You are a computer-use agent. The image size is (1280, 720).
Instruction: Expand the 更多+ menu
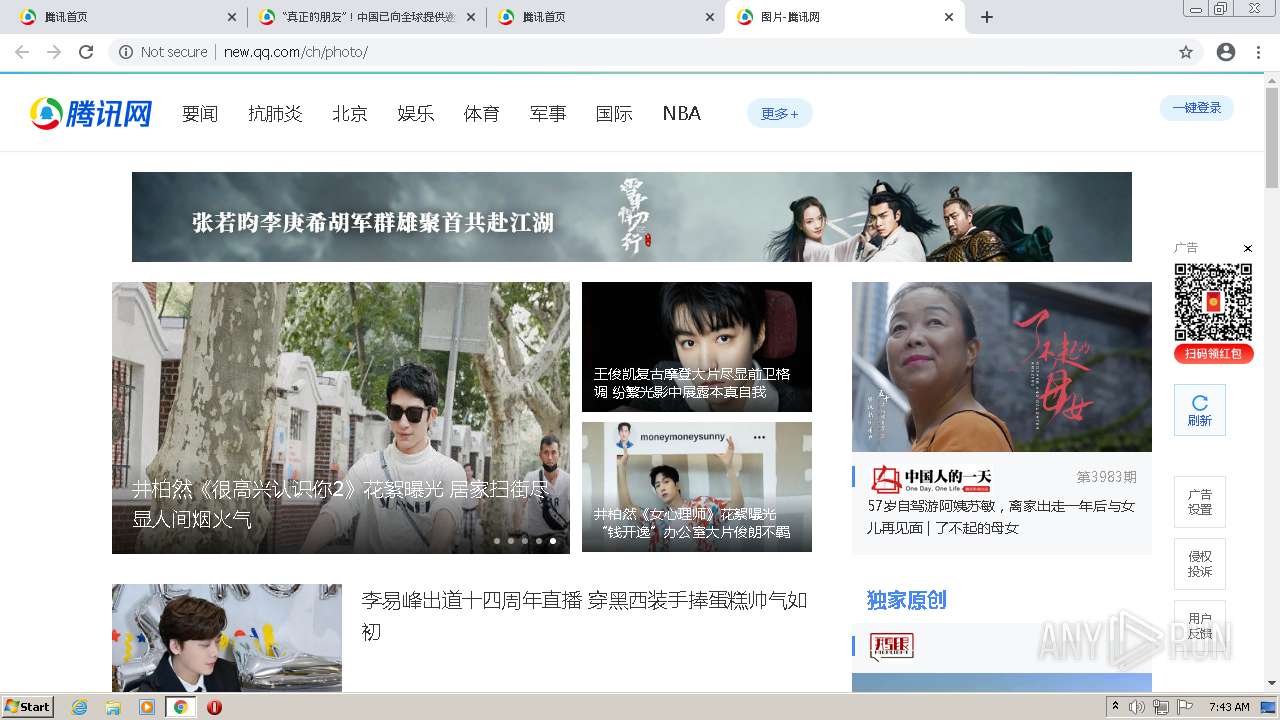coord(780,113)
